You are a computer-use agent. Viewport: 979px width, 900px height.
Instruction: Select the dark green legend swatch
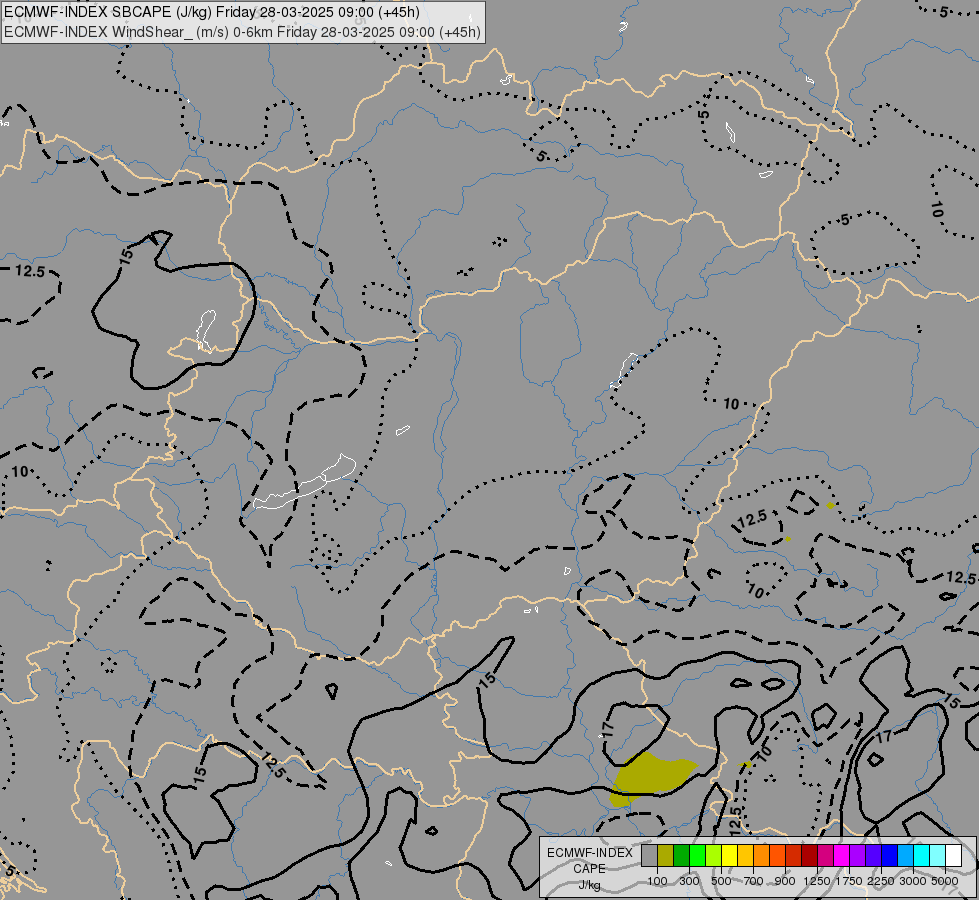point(682,856)
